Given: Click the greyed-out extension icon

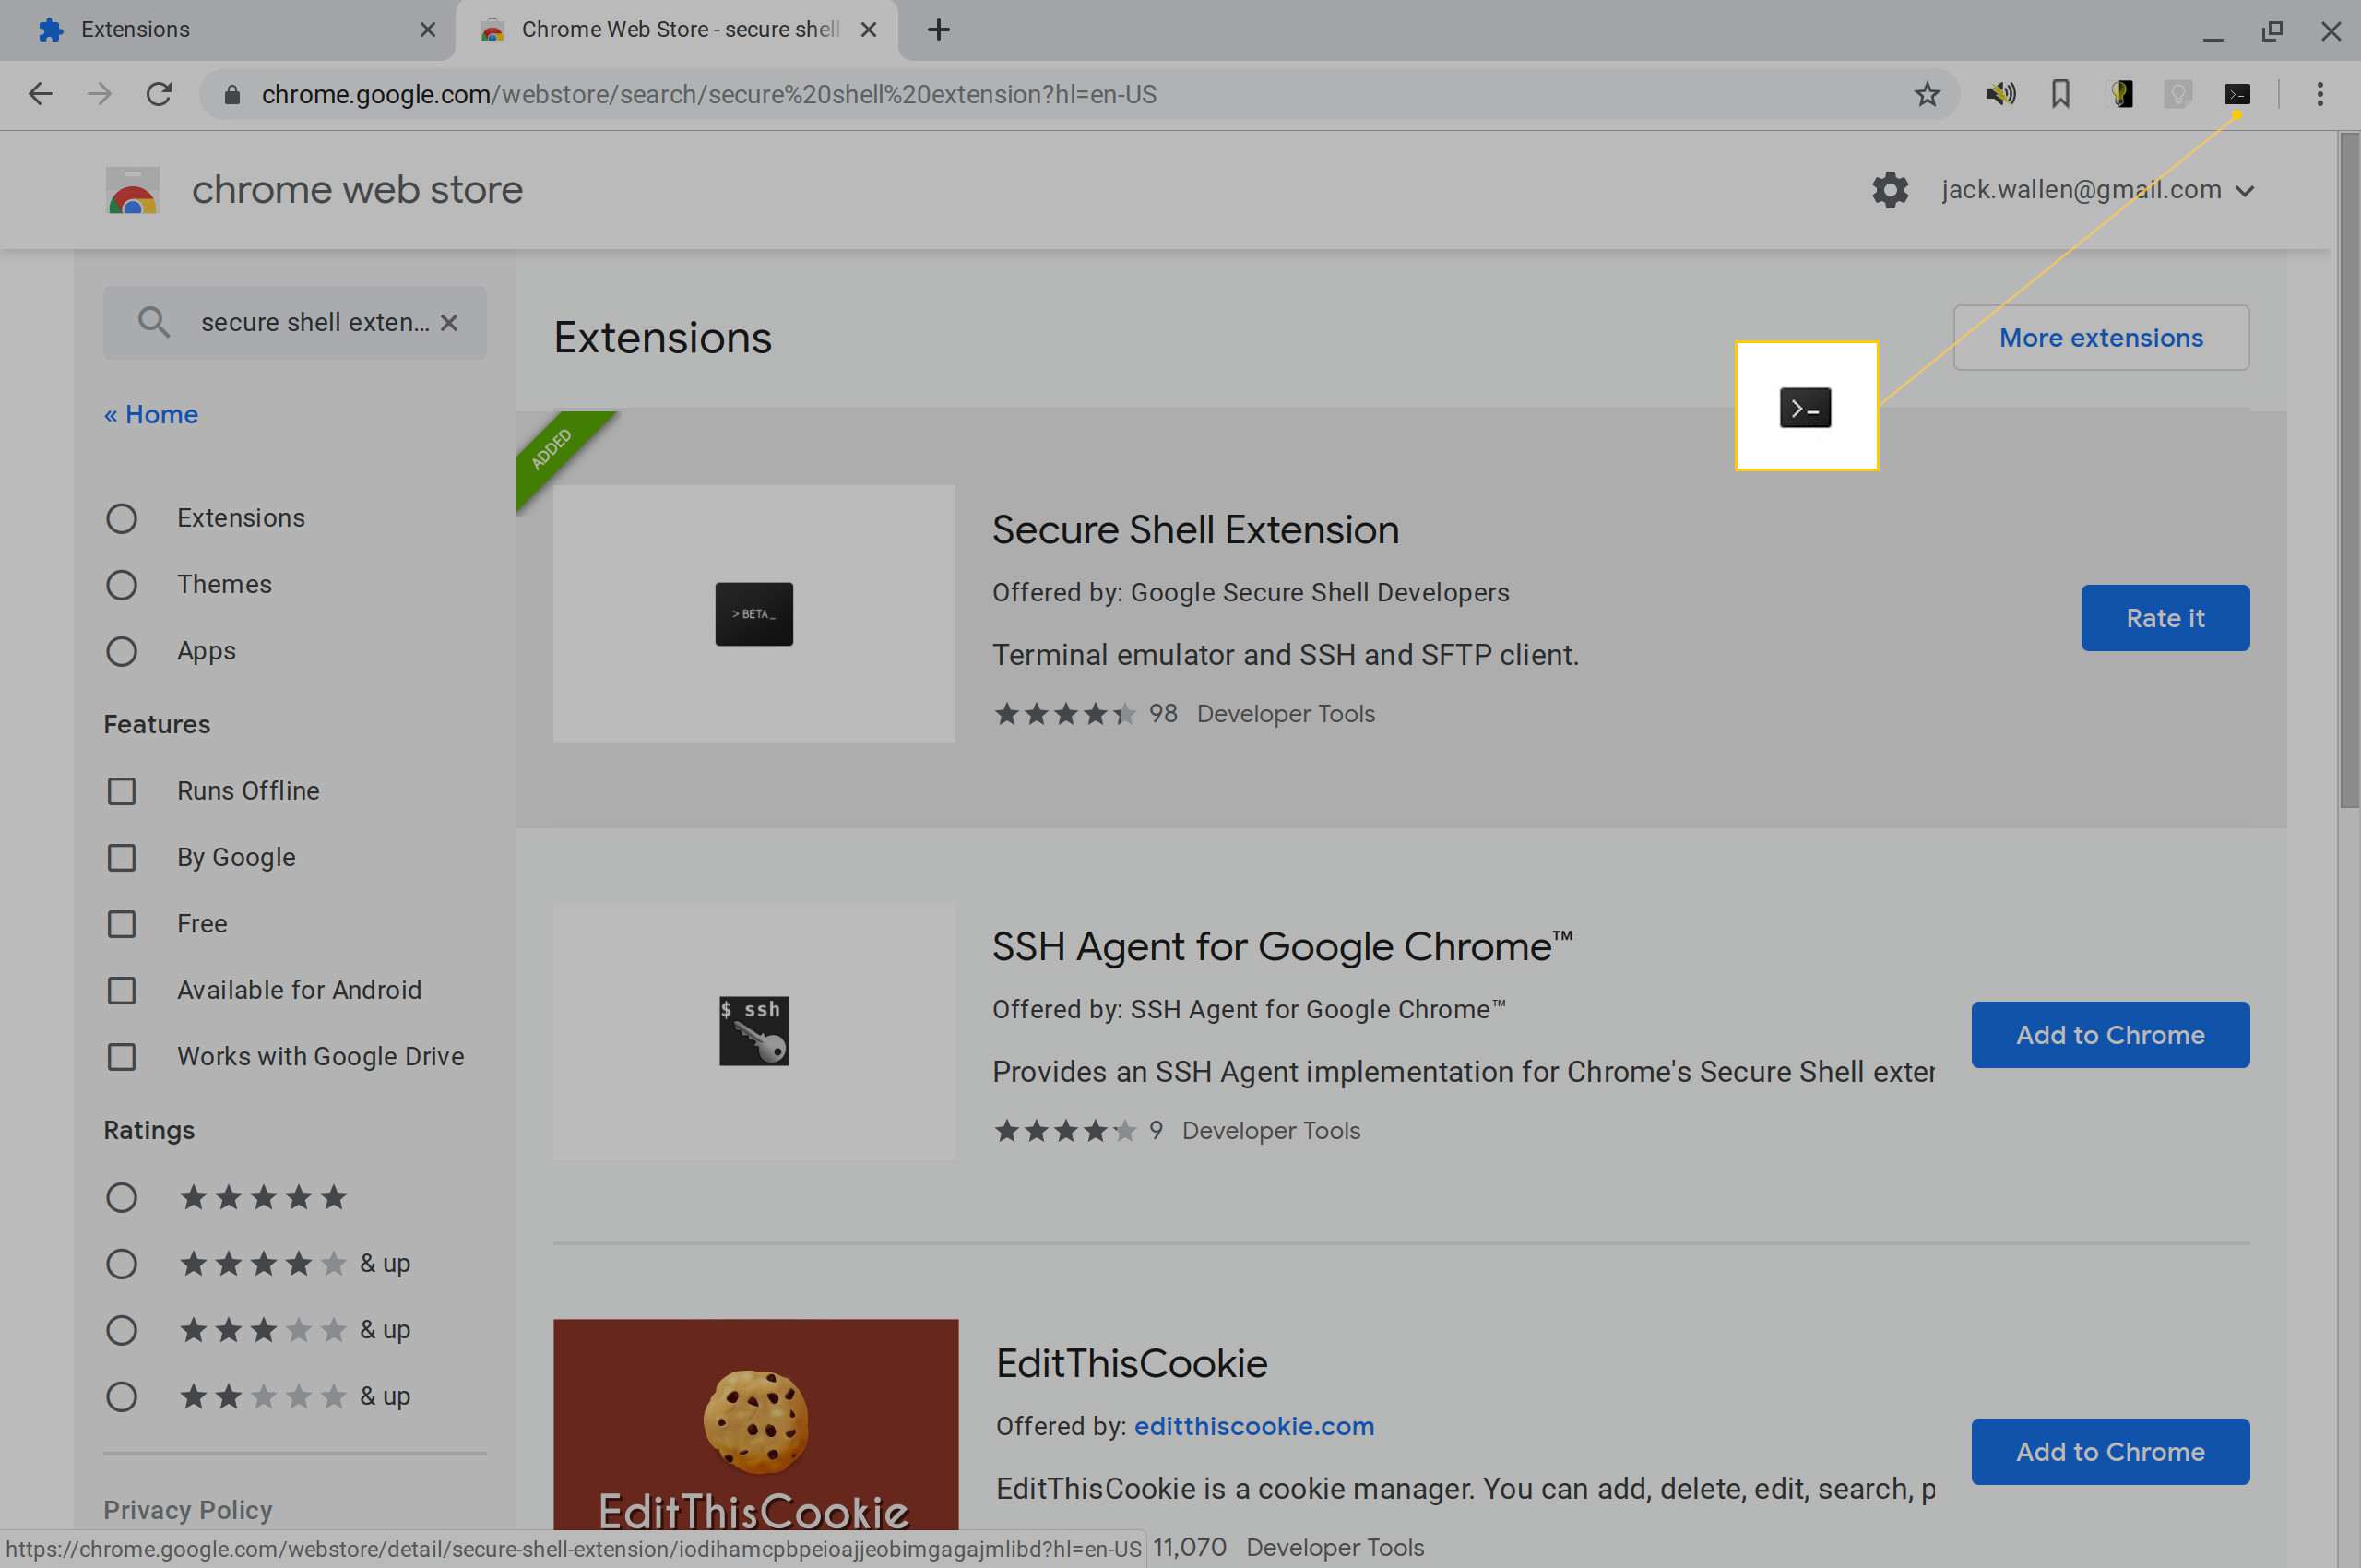Looking at the screenshot, I should click(x=2178, y=94).
